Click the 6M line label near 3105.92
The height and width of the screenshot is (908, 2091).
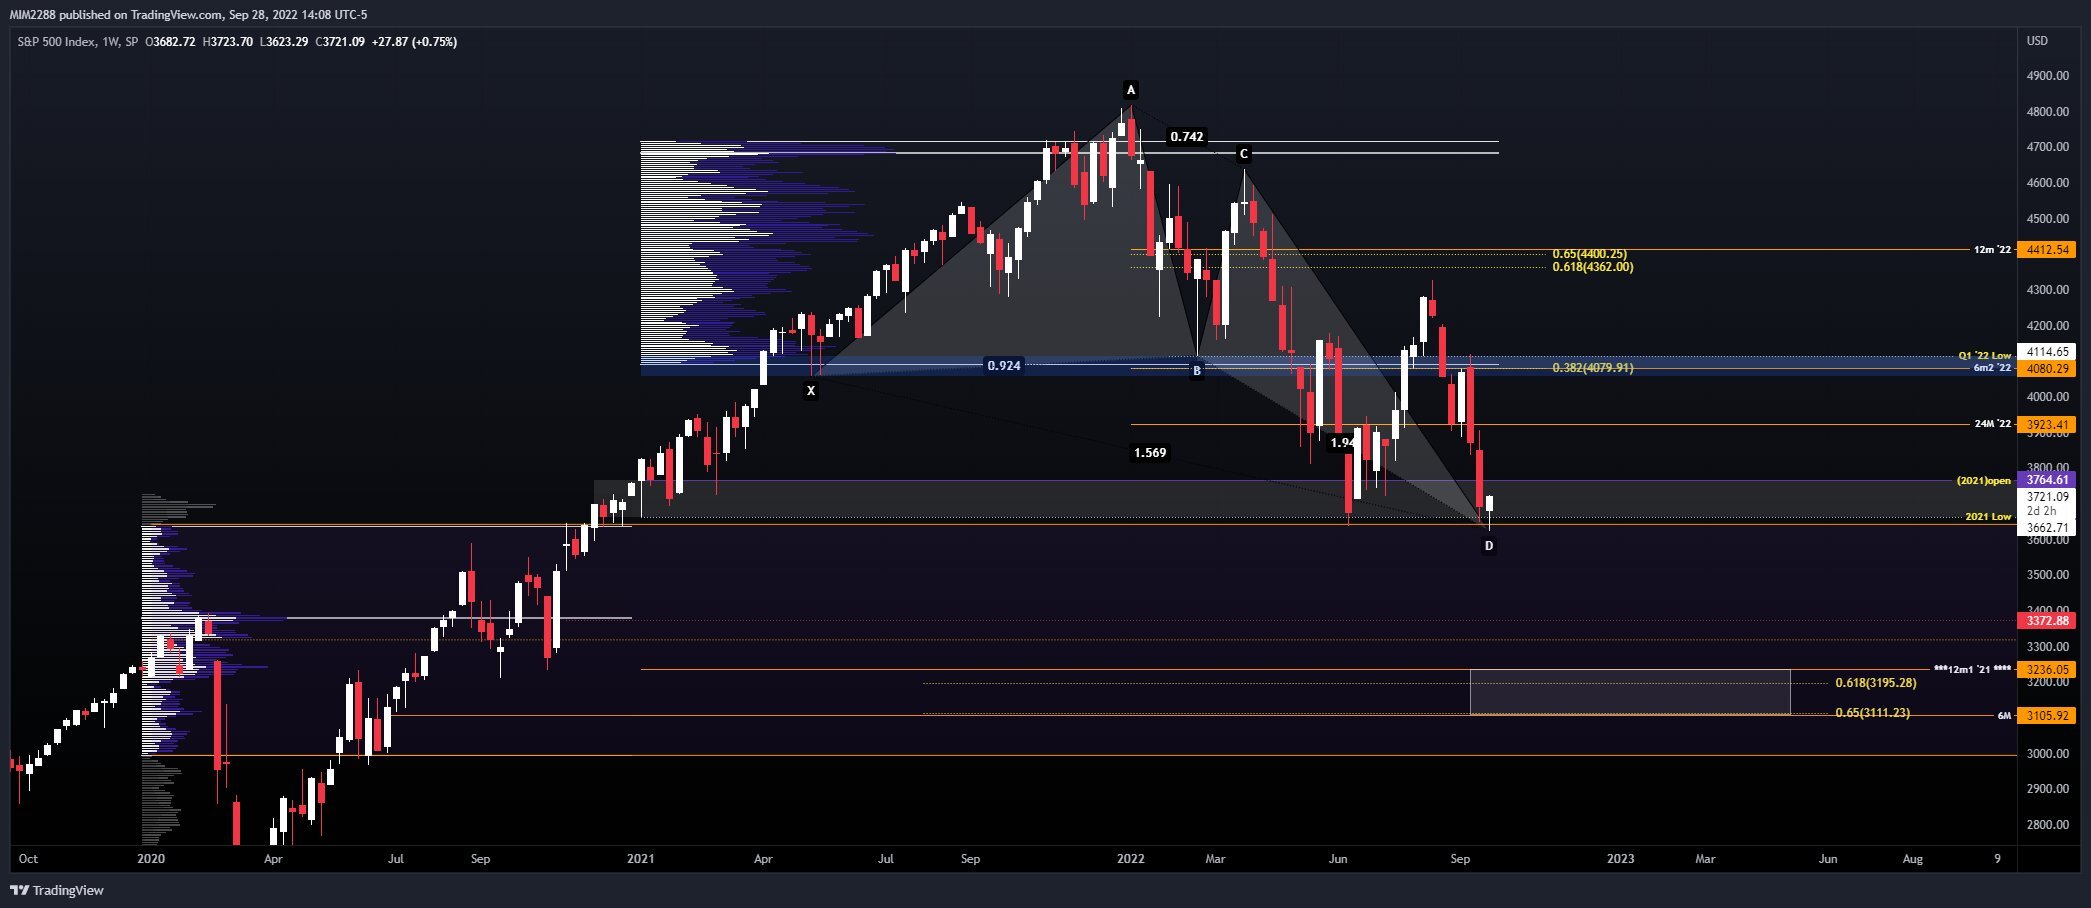pyautogui.click(x=2004, y=716)
